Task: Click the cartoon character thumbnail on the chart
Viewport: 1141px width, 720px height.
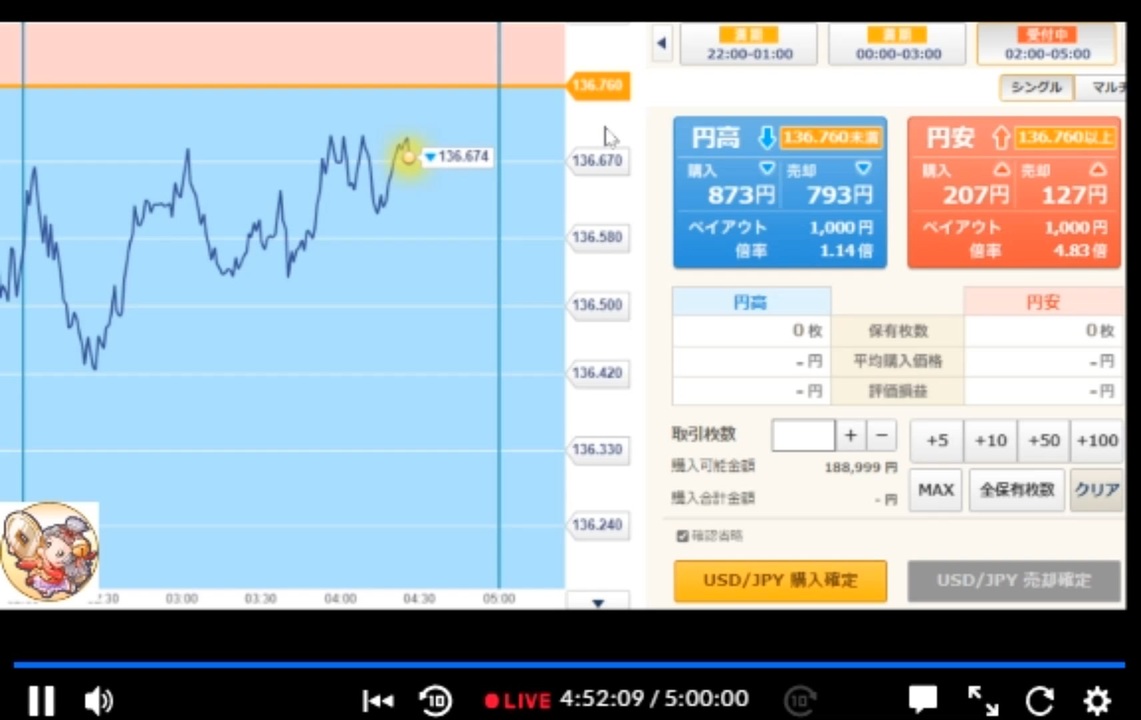Action: [x=49, y=552]
